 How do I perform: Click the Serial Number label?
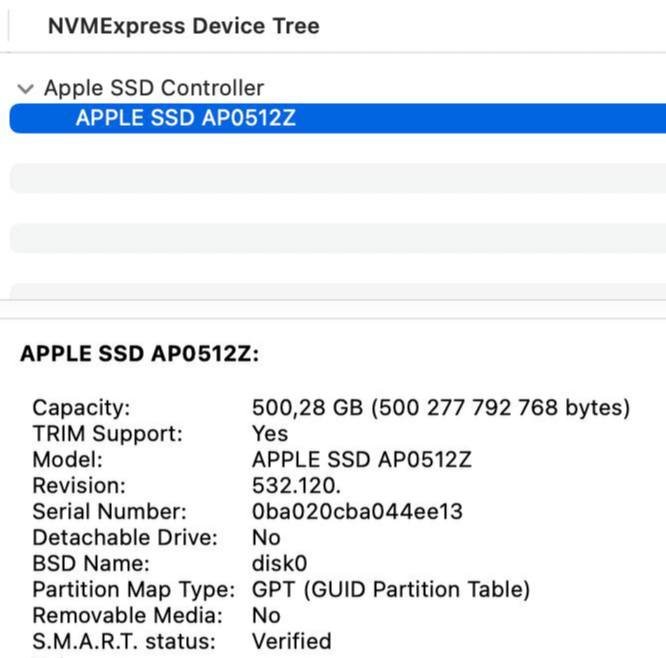click(110, 512)
